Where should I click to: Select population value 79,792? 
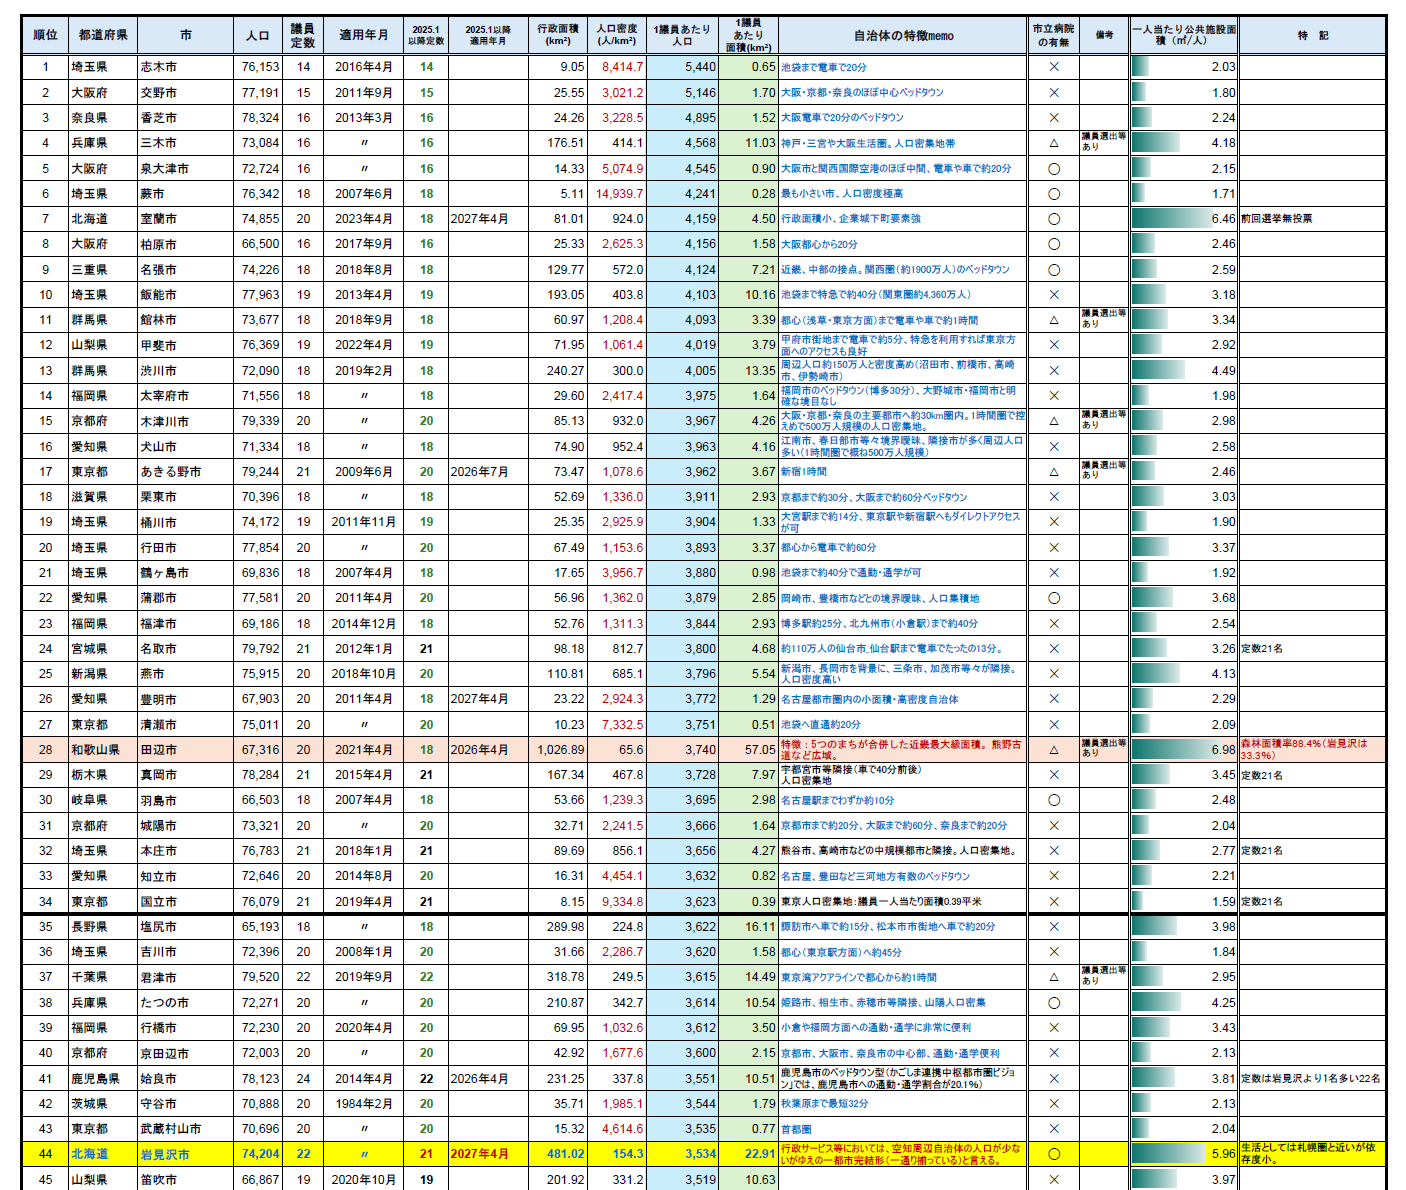click(x=259, y=649)
